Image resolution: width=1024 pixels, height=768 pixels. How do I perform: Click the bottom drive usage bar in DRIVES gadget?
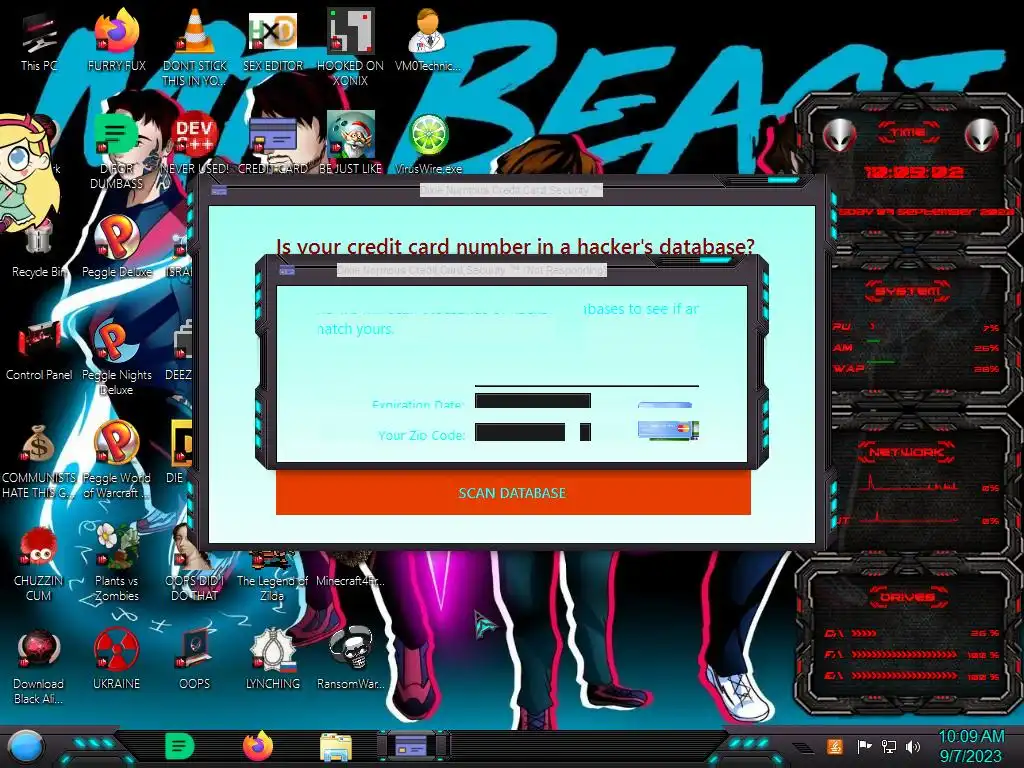click(x=904, y=676)
